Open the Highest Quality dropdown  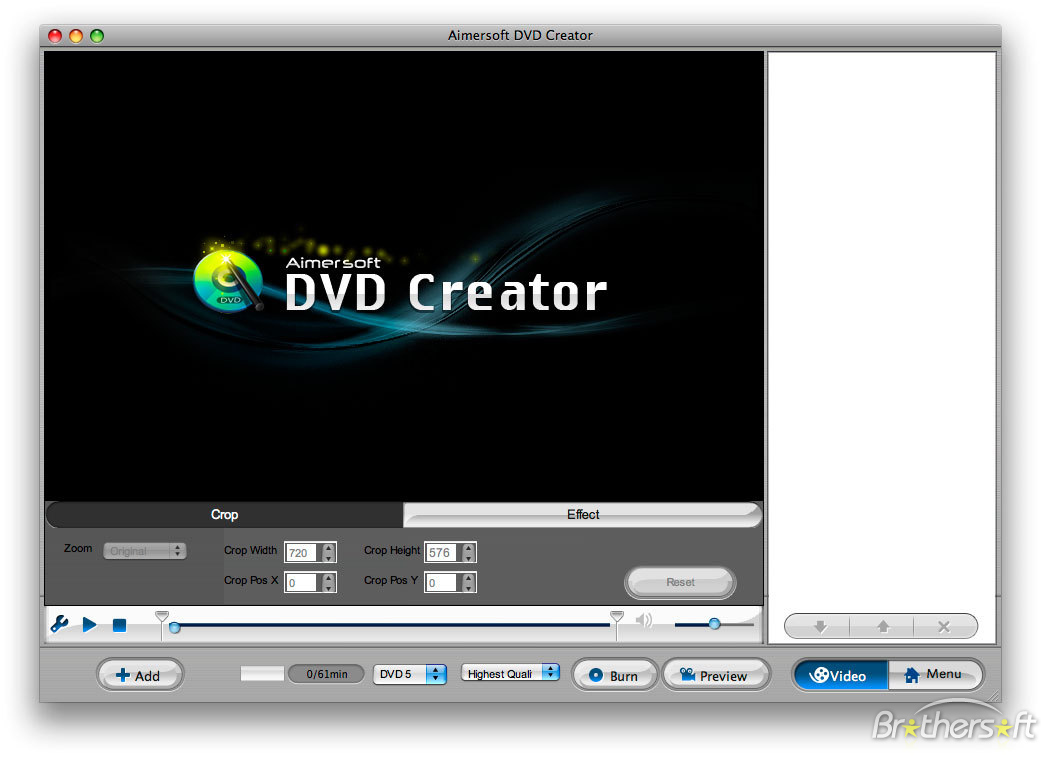pyautogui.click(x=510, y=673)
